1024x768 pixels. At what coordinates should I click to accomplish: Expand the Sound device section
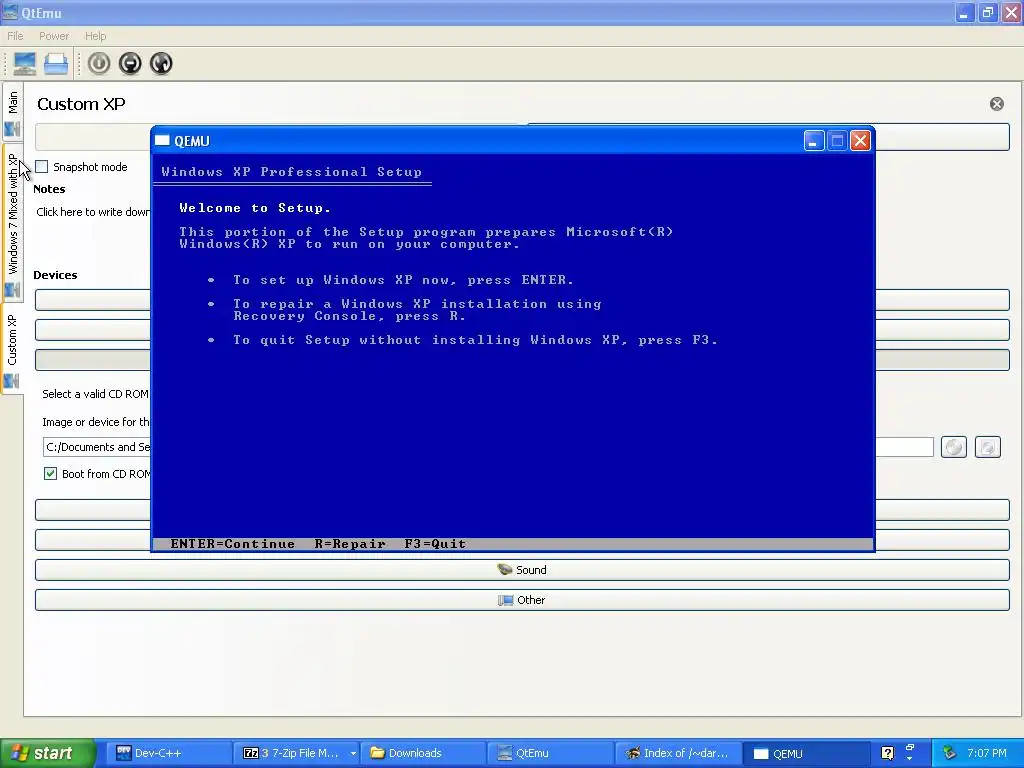522,570
